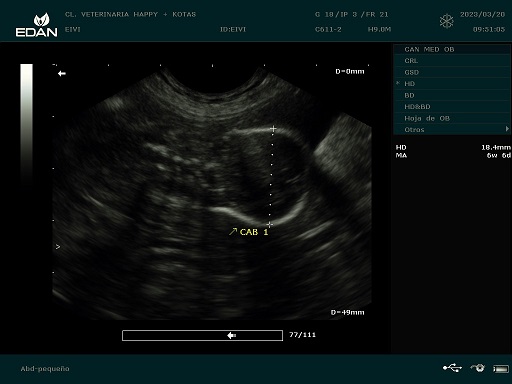Click the EDAN logo
The image size is (512, 384).
(37, 25)
